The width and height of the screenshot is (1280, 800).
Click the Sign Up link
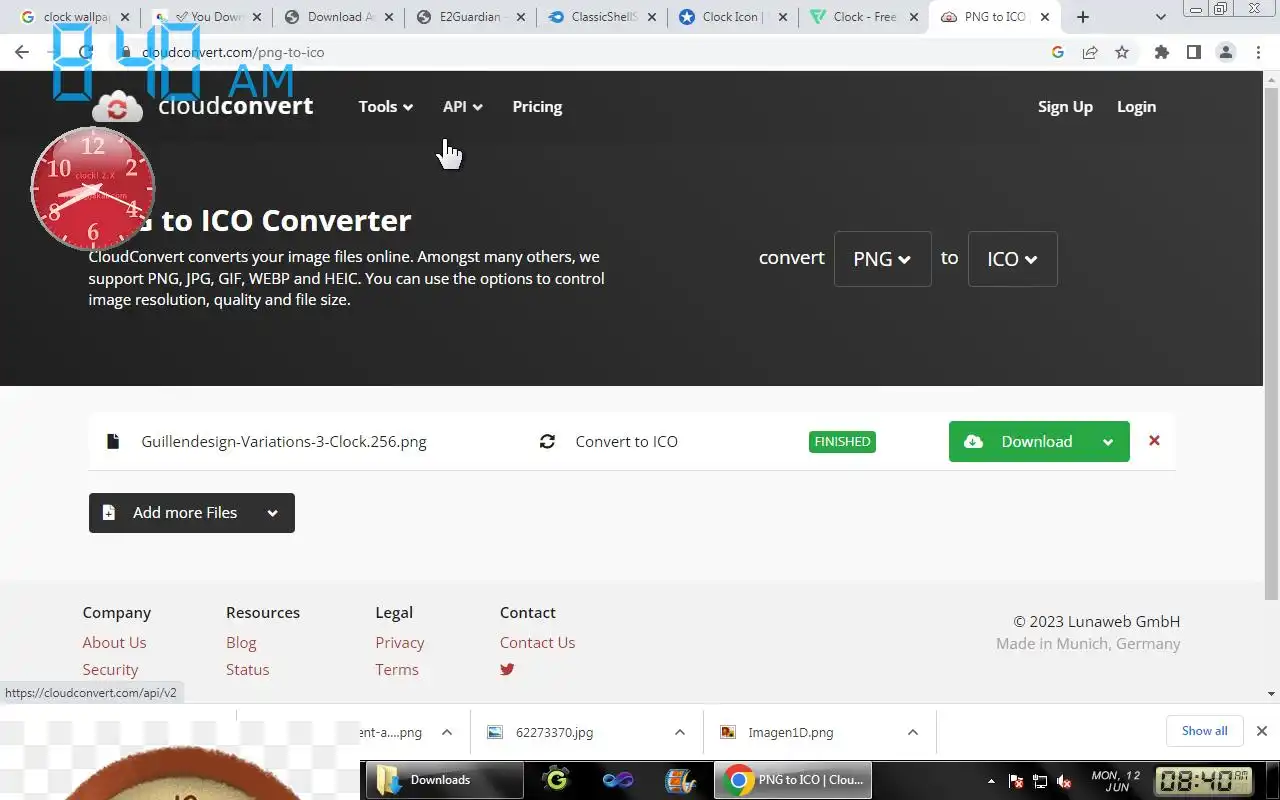(x=1065, y=106)
